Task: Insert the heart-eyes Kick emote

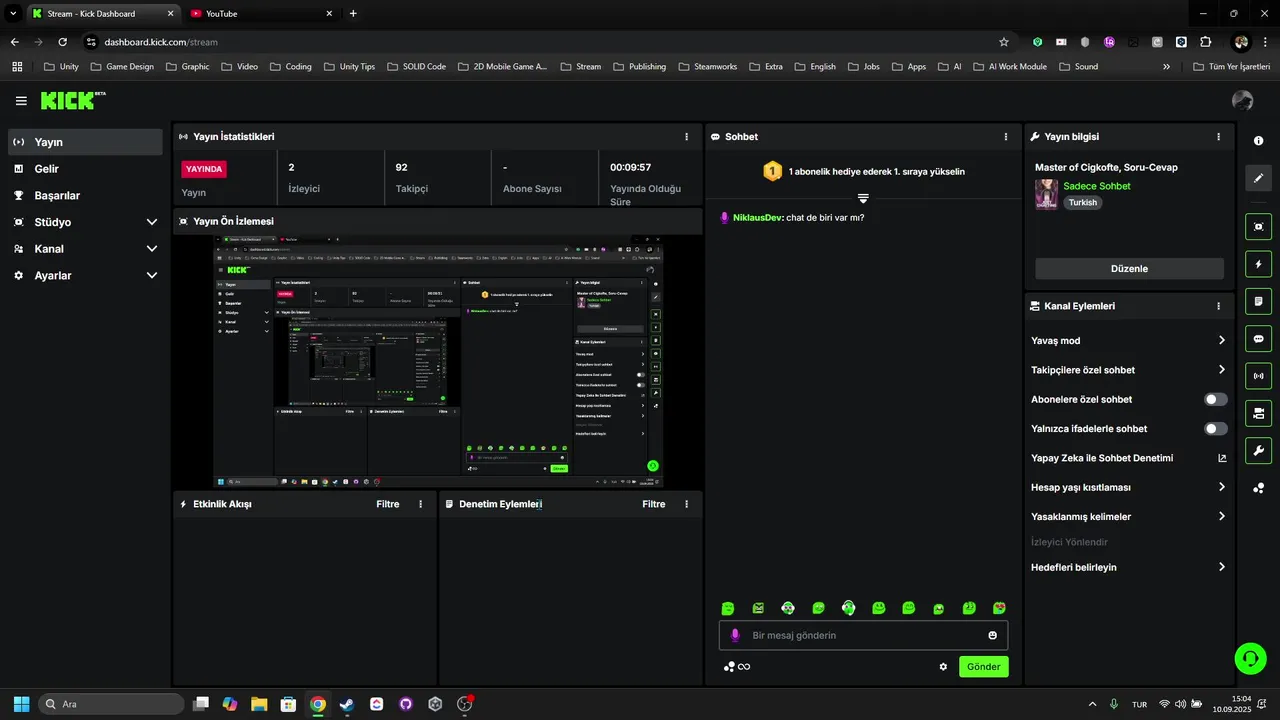Action: pyautogui.click(x=999, y=608)
